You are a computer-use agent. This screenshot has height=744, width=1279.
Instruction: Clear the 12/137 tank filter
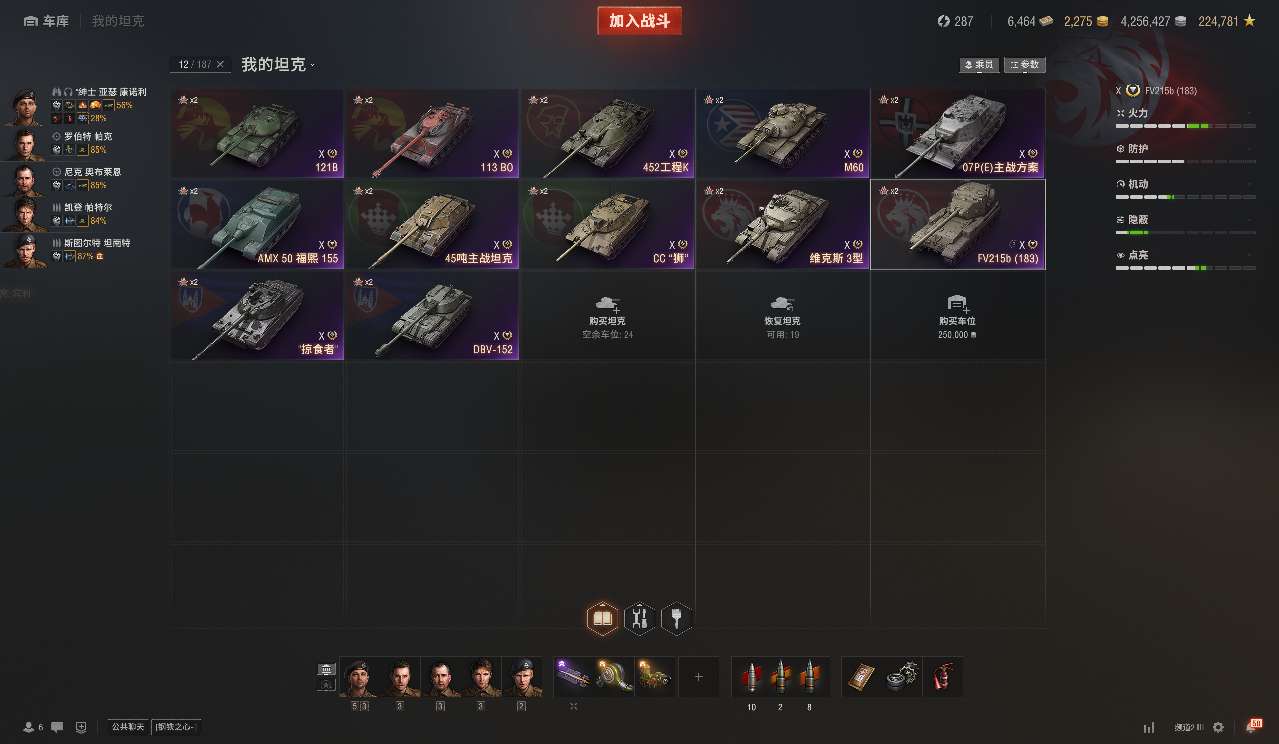pyautogui.click(x=220, y=64)
